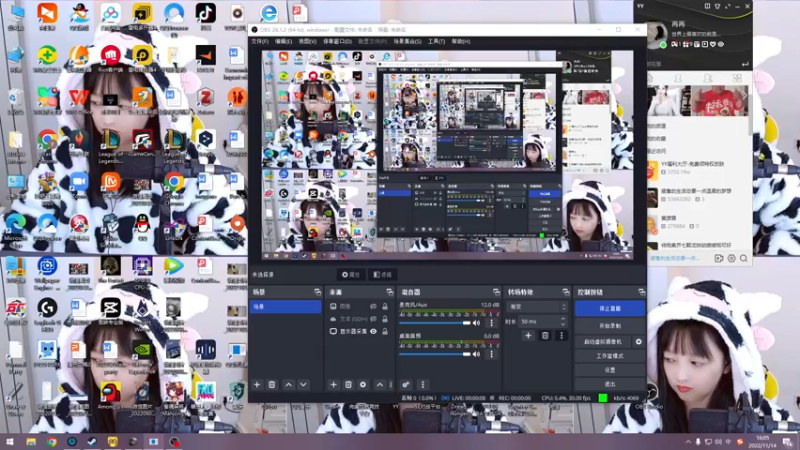
Task: Open the 工具(T) menu
Action: click(x=436, y=41)
